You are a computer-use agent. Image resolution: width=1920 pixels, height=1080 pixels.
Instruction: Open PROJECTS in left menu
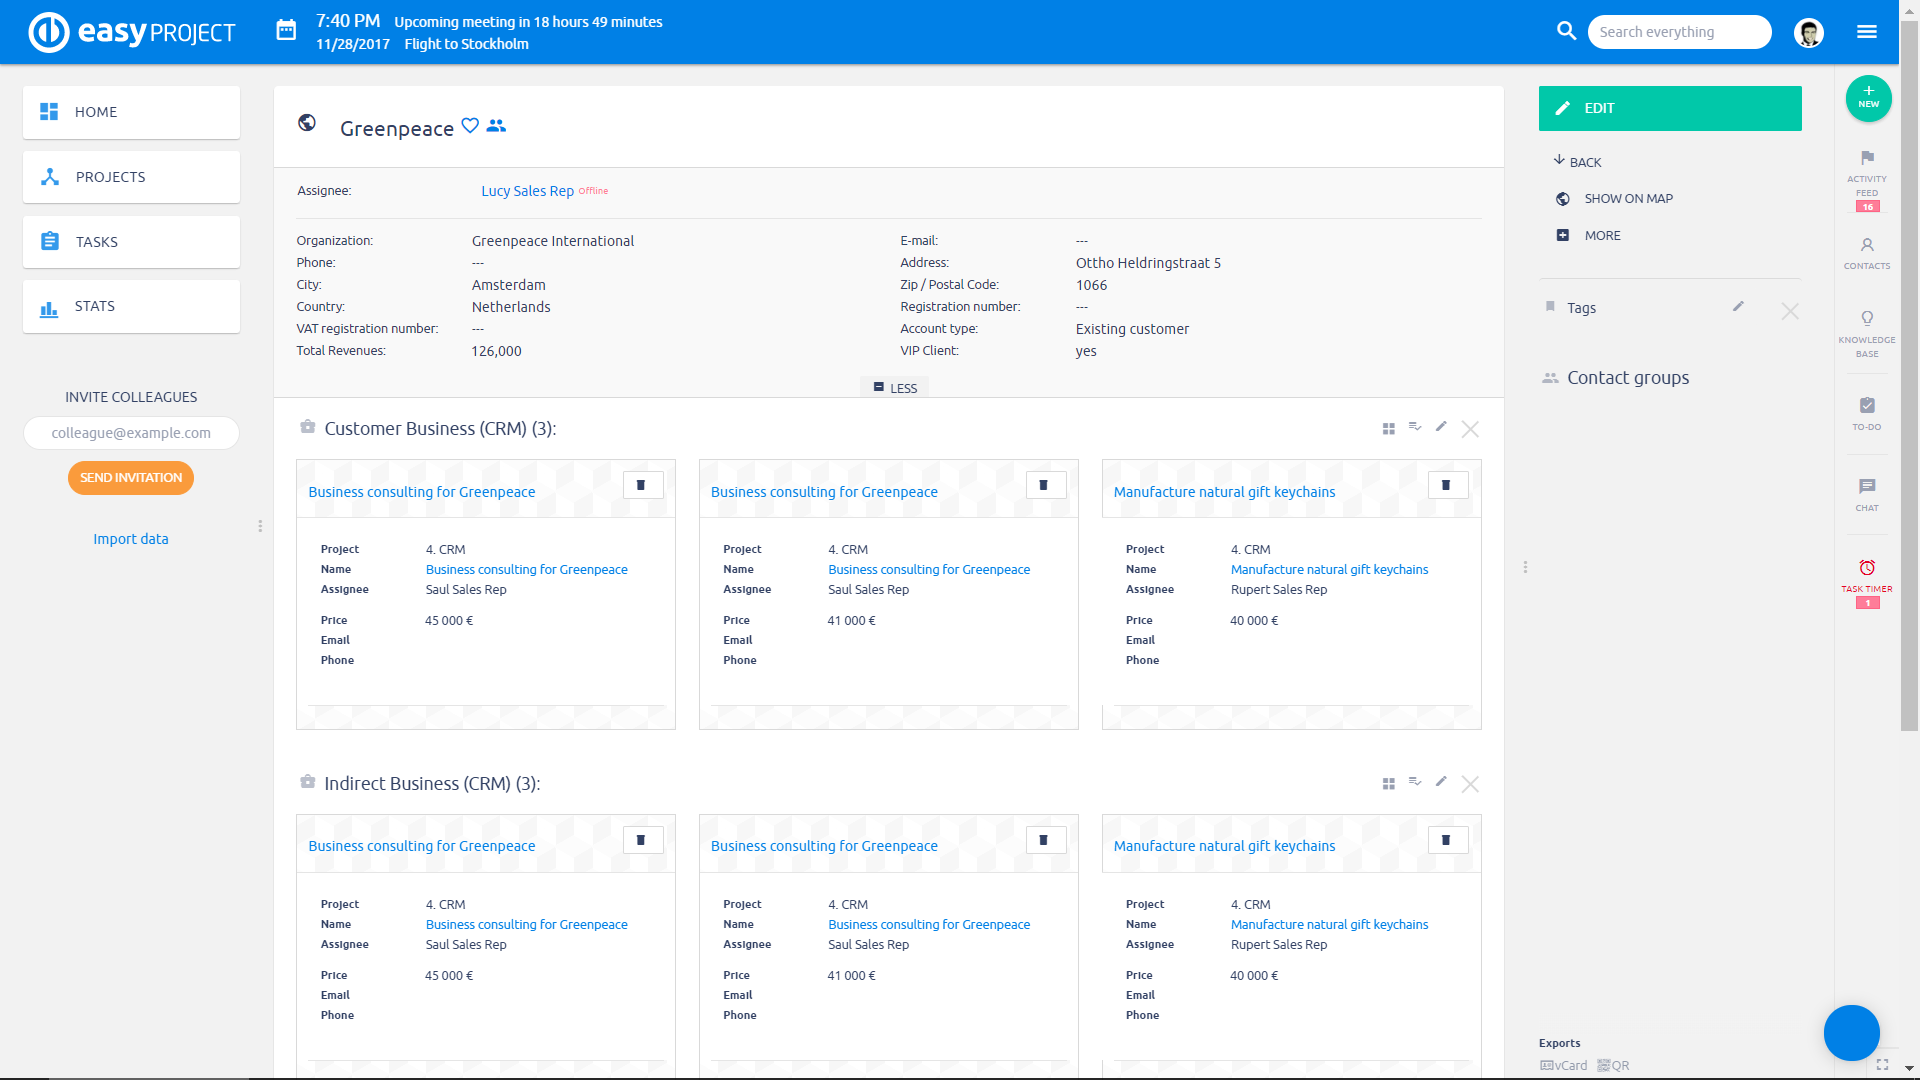coord(131,177)
